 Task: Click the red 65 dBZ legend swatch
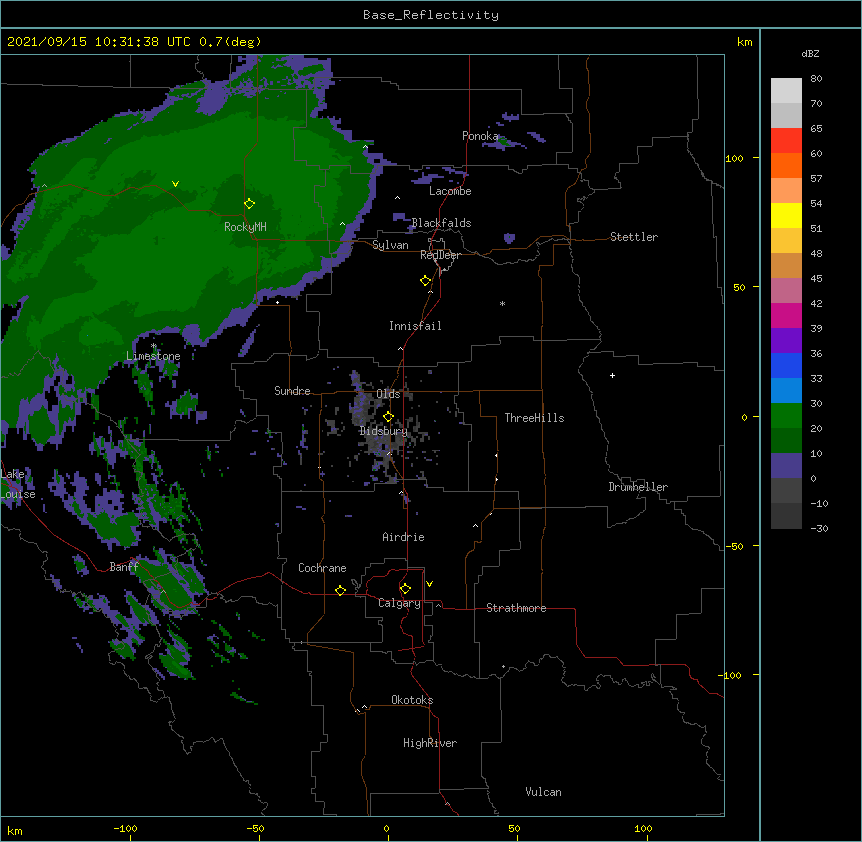coord(786,141)
